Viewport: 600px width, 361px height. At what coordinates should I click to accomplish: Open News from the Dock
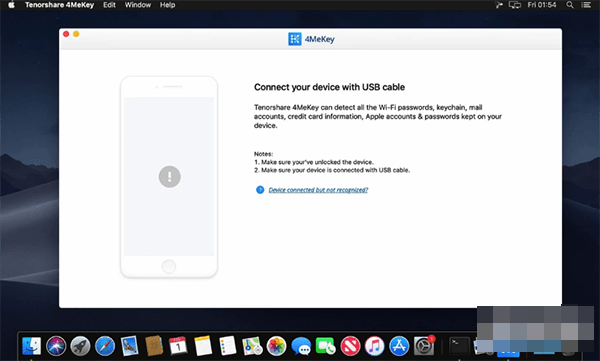pyautogui.click(x=350, y=346)
